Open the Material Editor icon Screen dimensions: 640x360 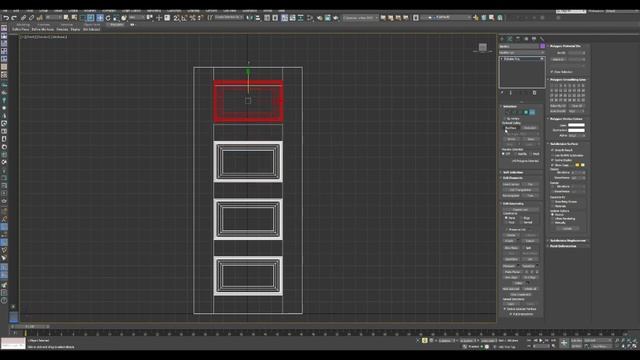[310, 18]
